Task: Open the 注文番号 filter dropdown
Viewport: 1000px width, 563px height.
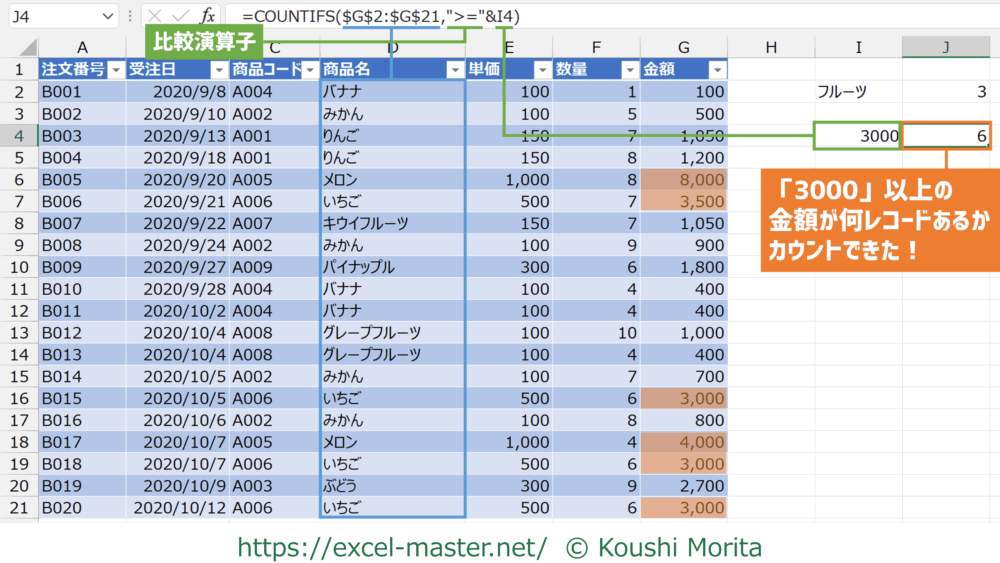Action: click(114, 69)
